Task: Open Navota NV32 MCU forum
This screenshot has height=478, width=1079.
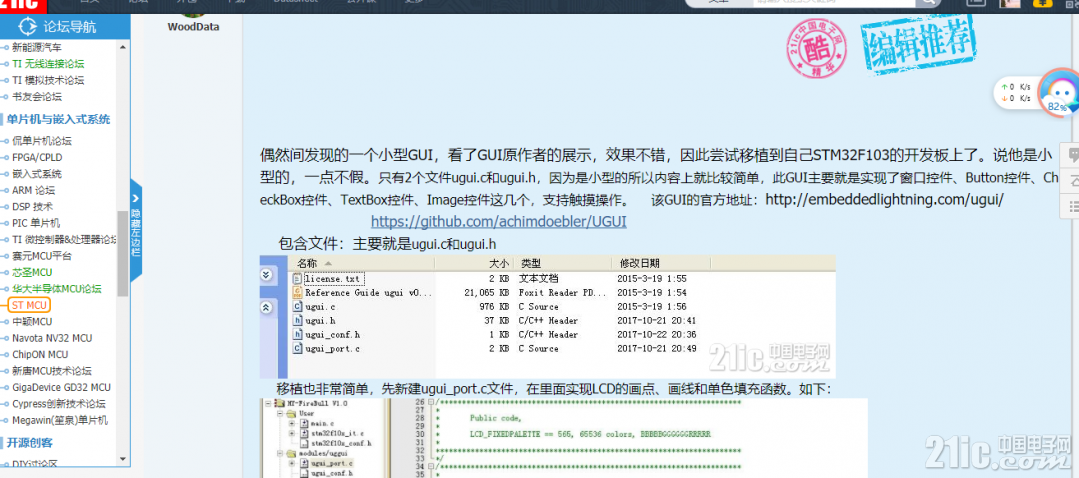Action: pyautogui.click(x=52, y=338)
